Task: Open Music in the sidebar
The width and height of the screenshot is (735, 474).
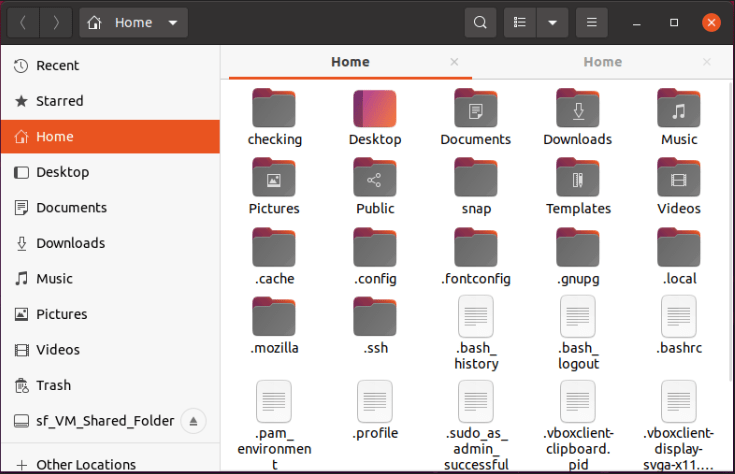Action: 110,278
